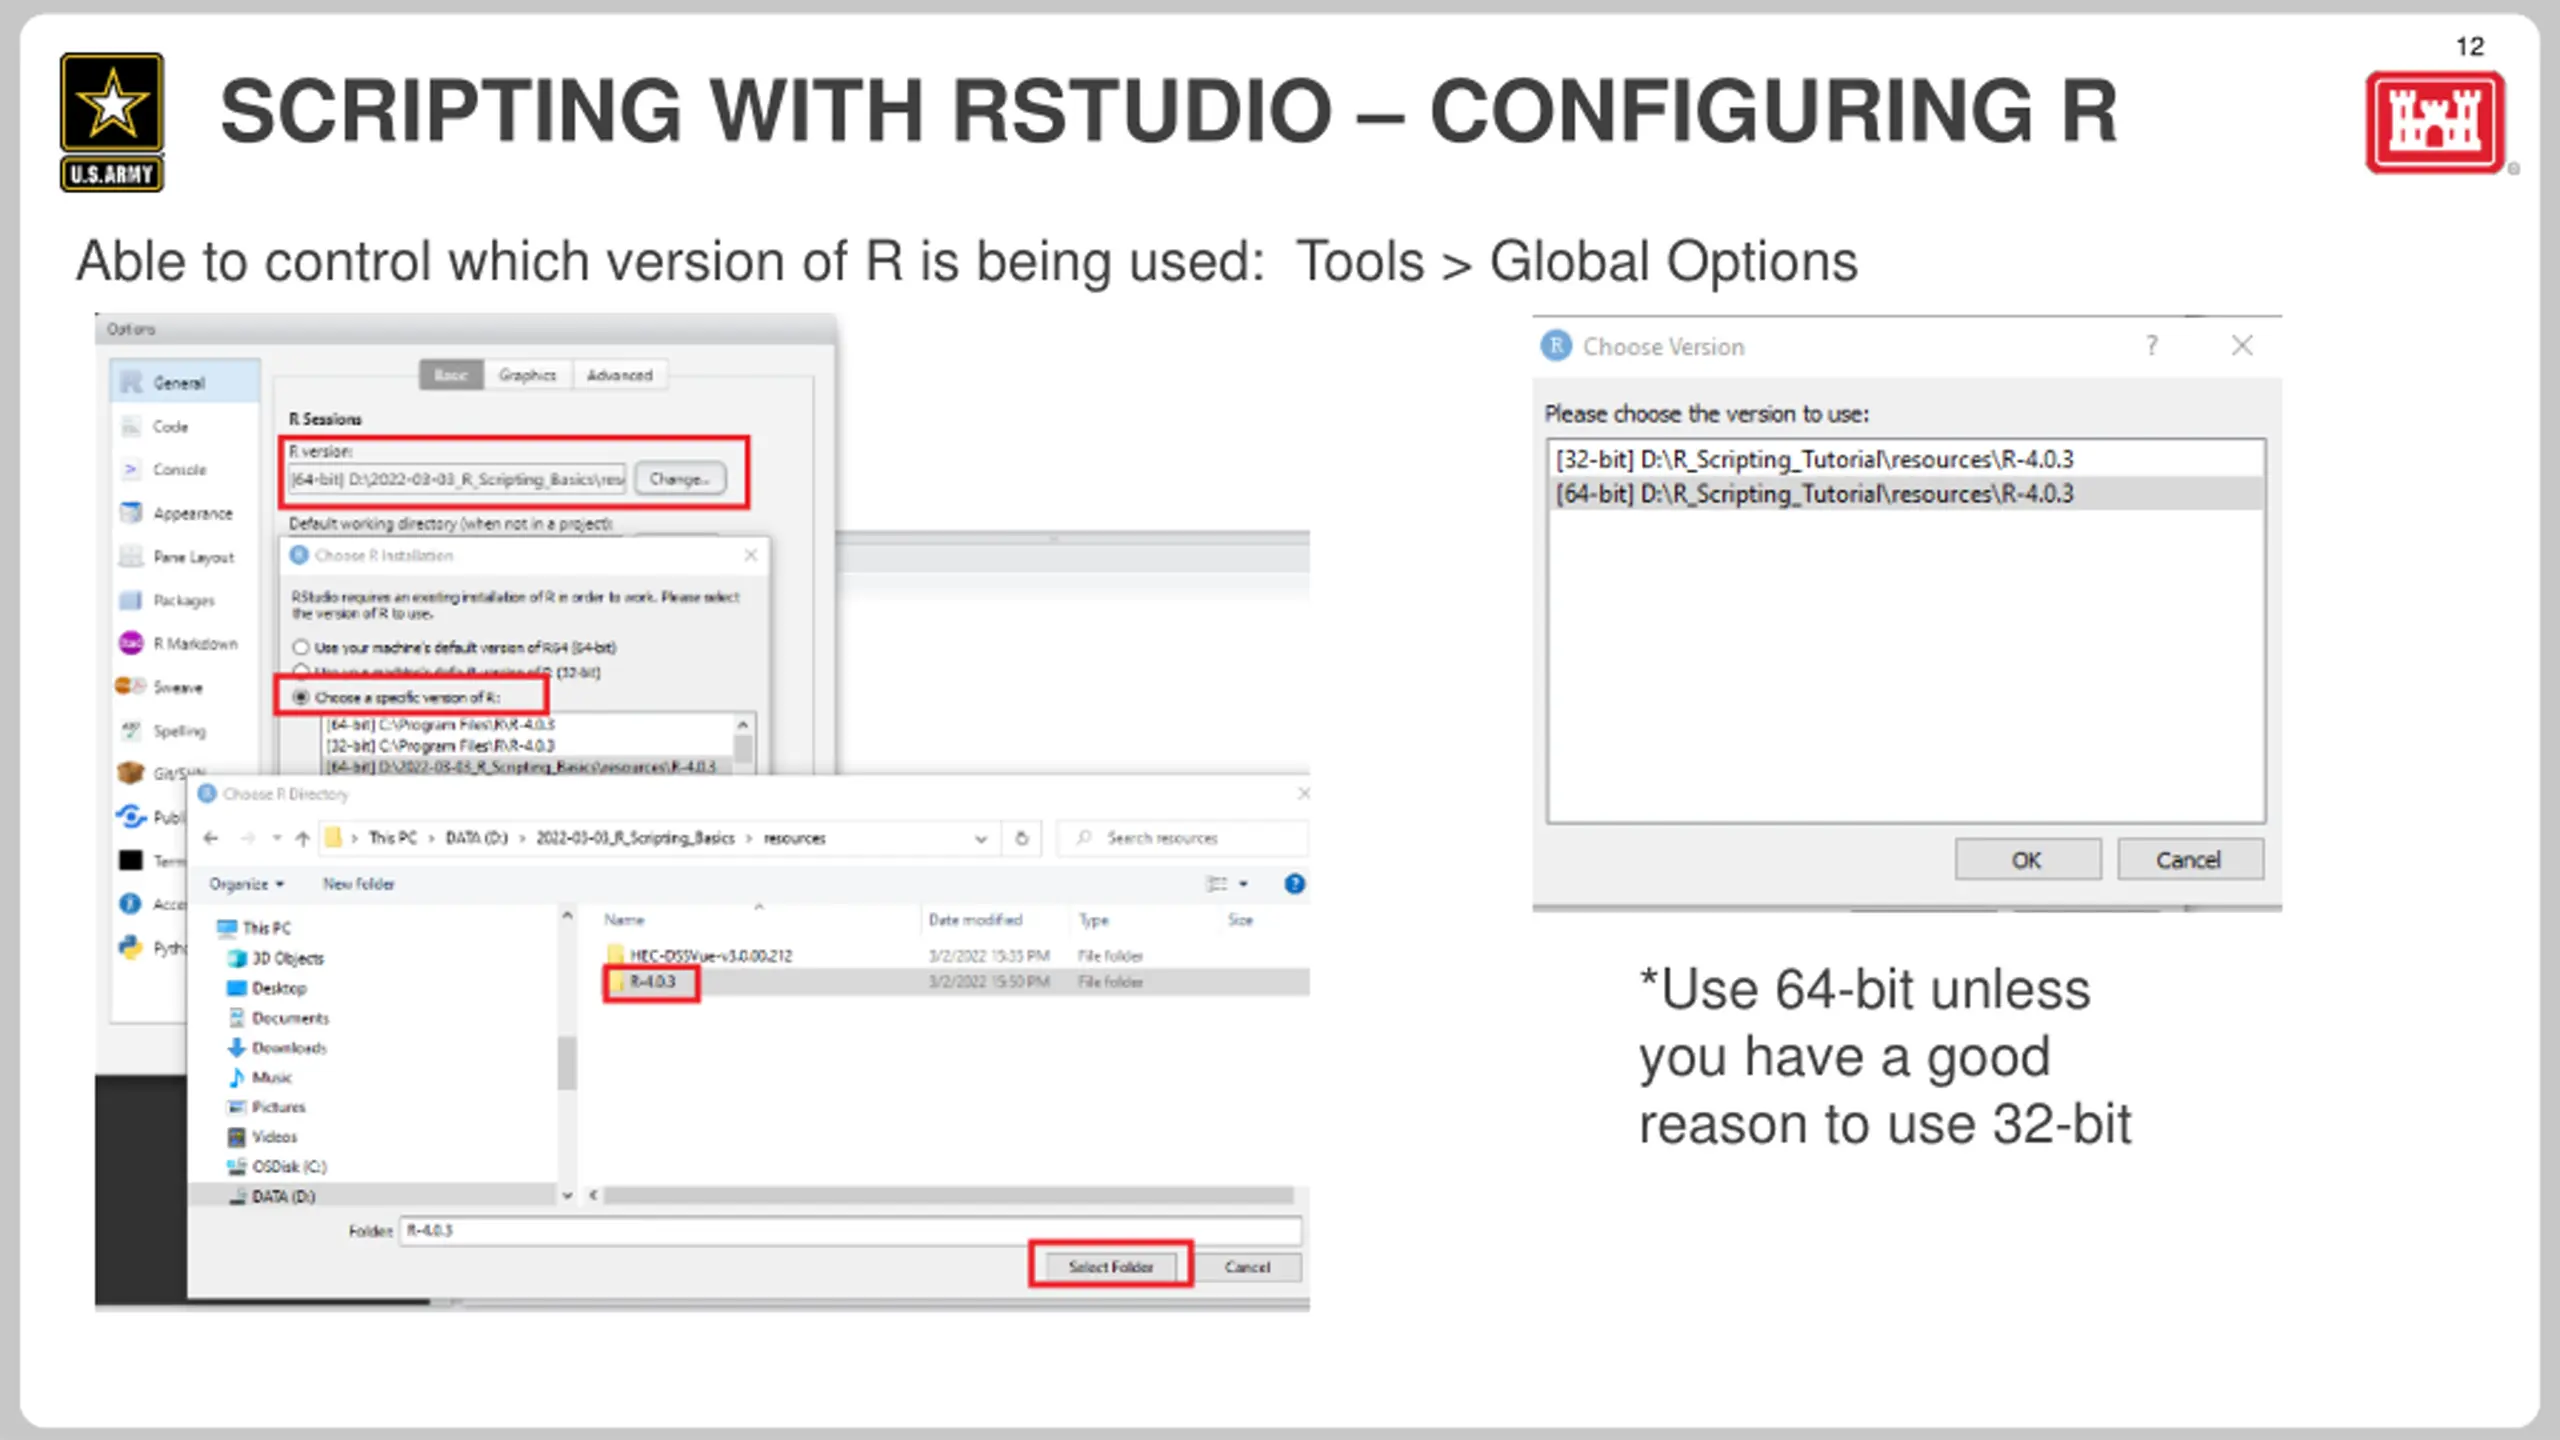Open the Packages options category

[183, 600]
